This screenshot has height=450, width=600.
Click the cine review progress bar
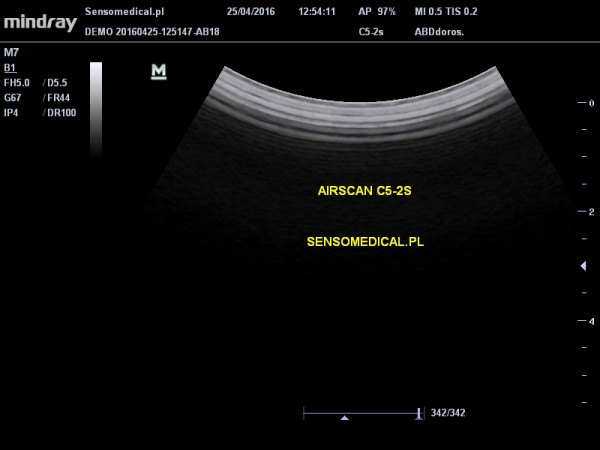click(x=364, y=414)
